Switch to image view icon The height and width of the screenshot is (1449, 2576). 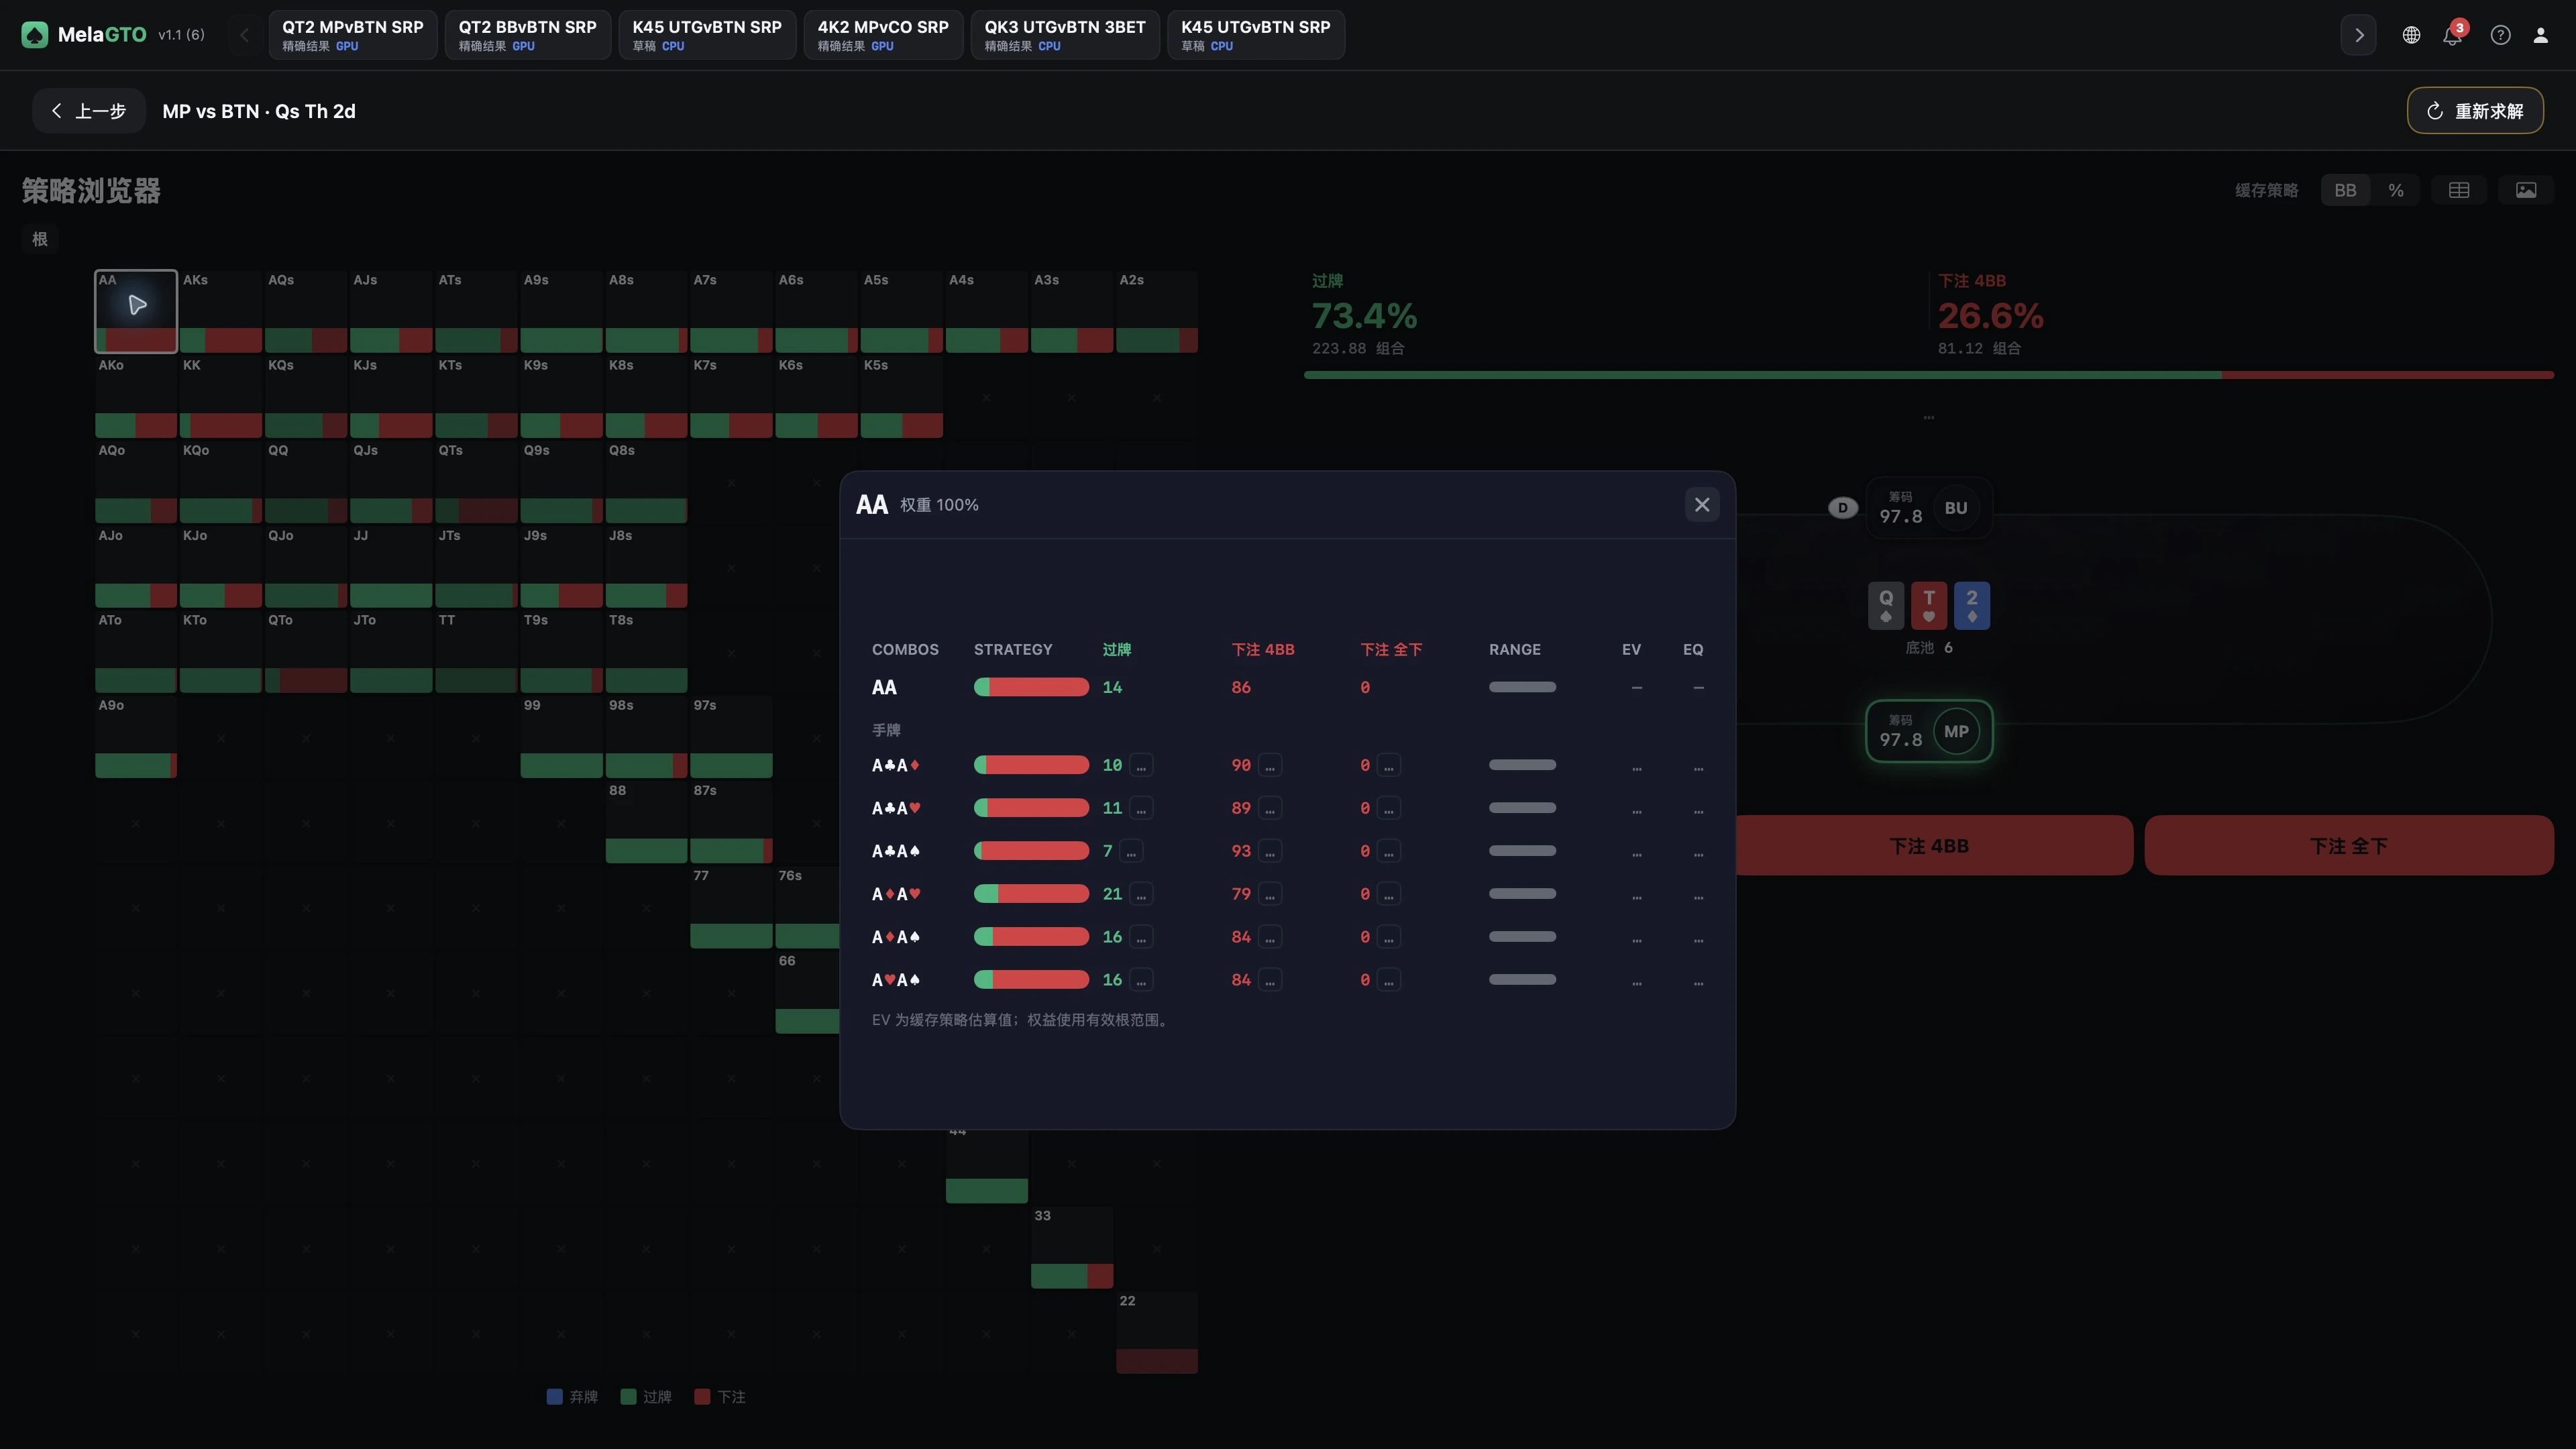[x=2526, y=190]
